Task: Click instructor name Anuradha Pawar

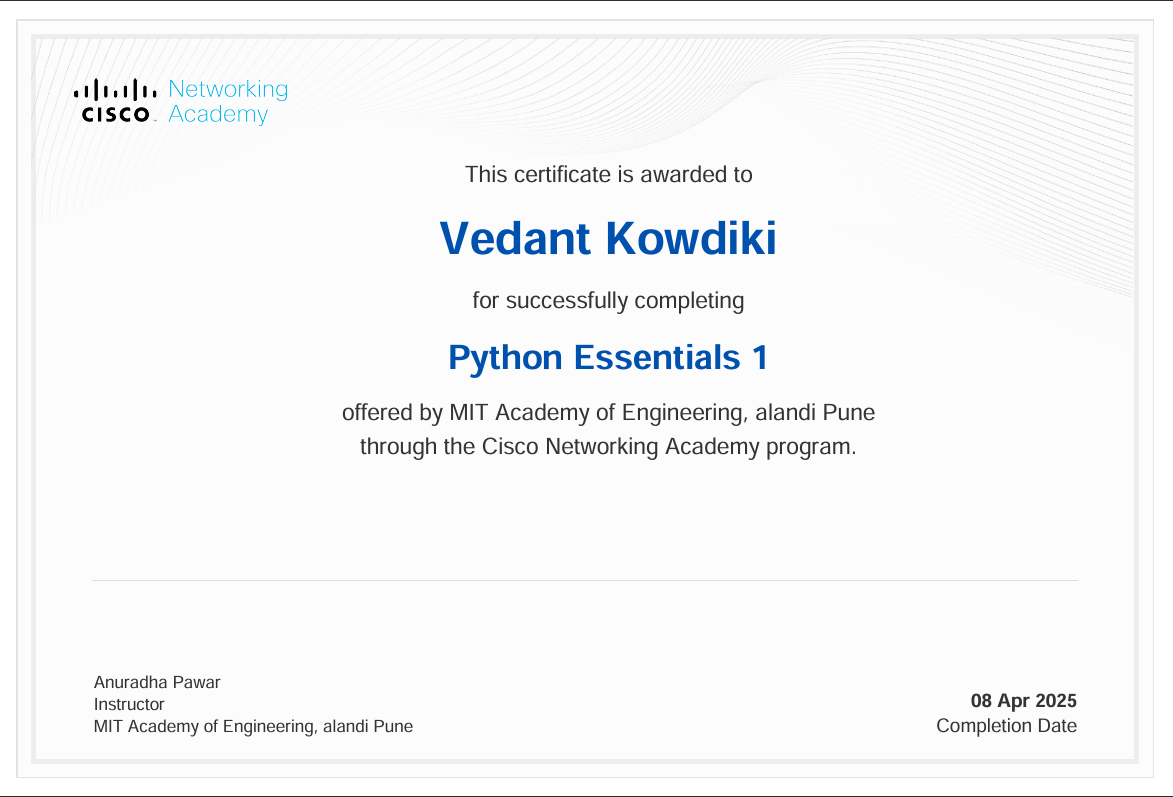Action: pos(157,682)
